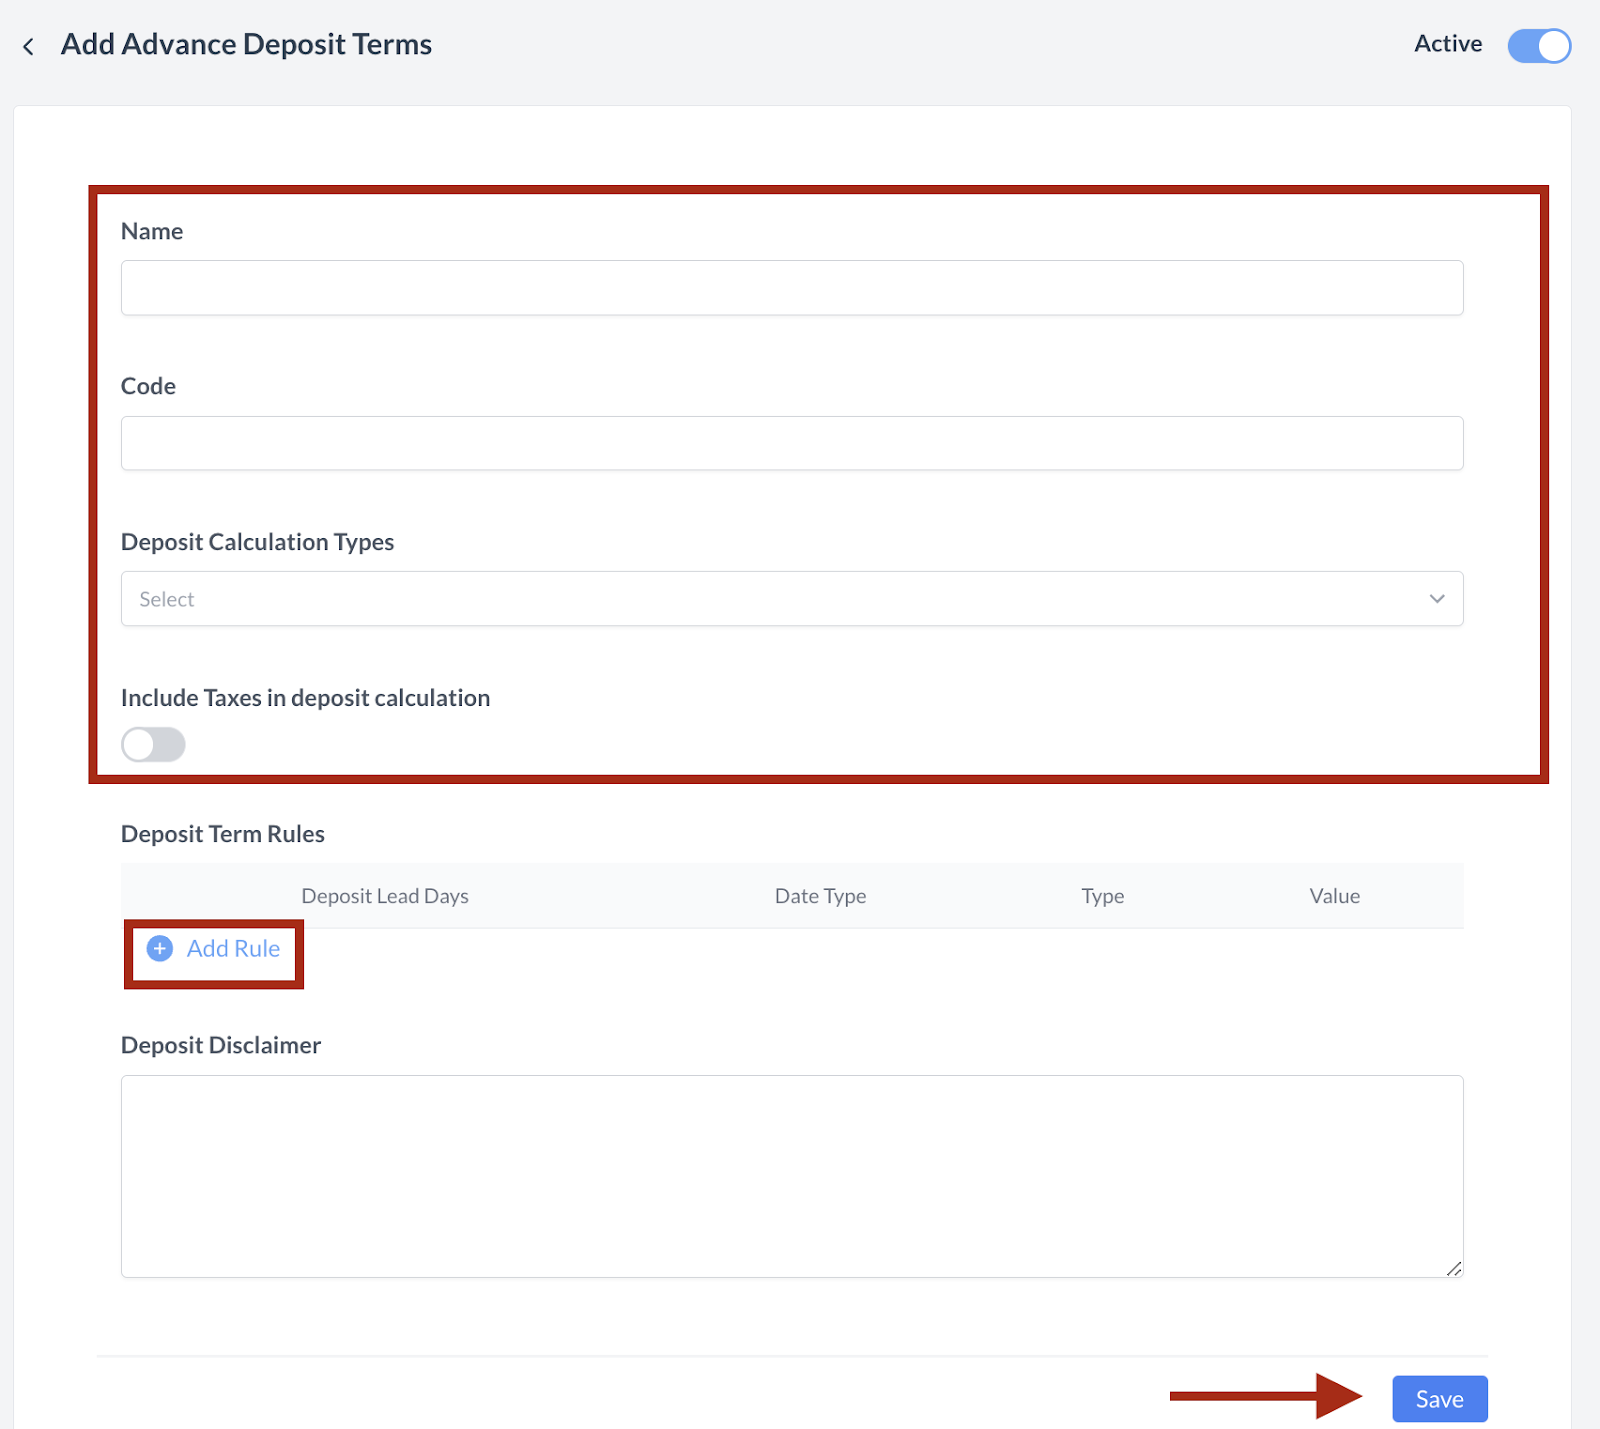Click the Add Rule link text
Screen dimensions: 1600x1429
(x=233, y=949)
